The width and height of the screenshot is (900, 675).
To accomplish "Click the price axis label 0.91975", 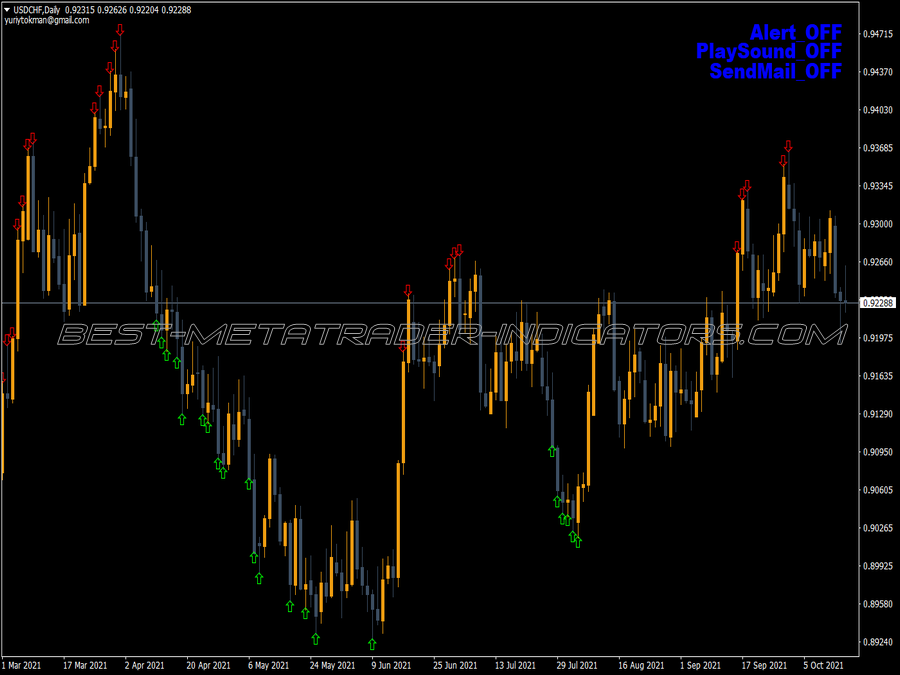I will pos(878,338).
